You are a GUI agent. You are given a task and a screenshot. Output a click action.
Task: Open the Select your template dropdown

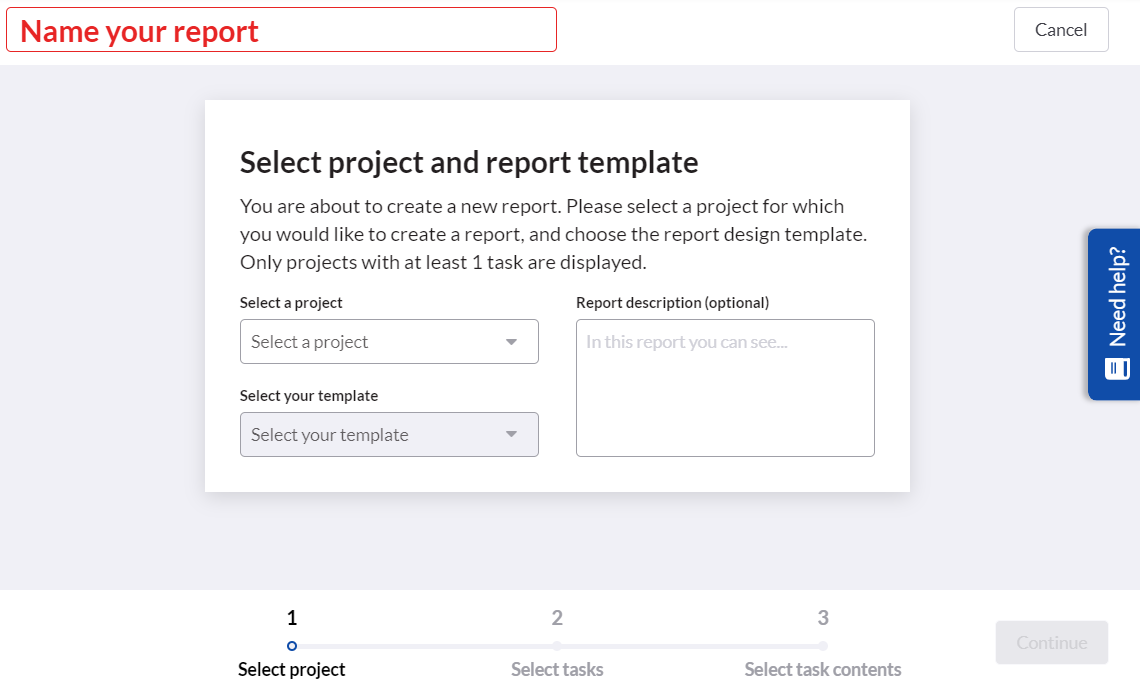coord(389,434)
